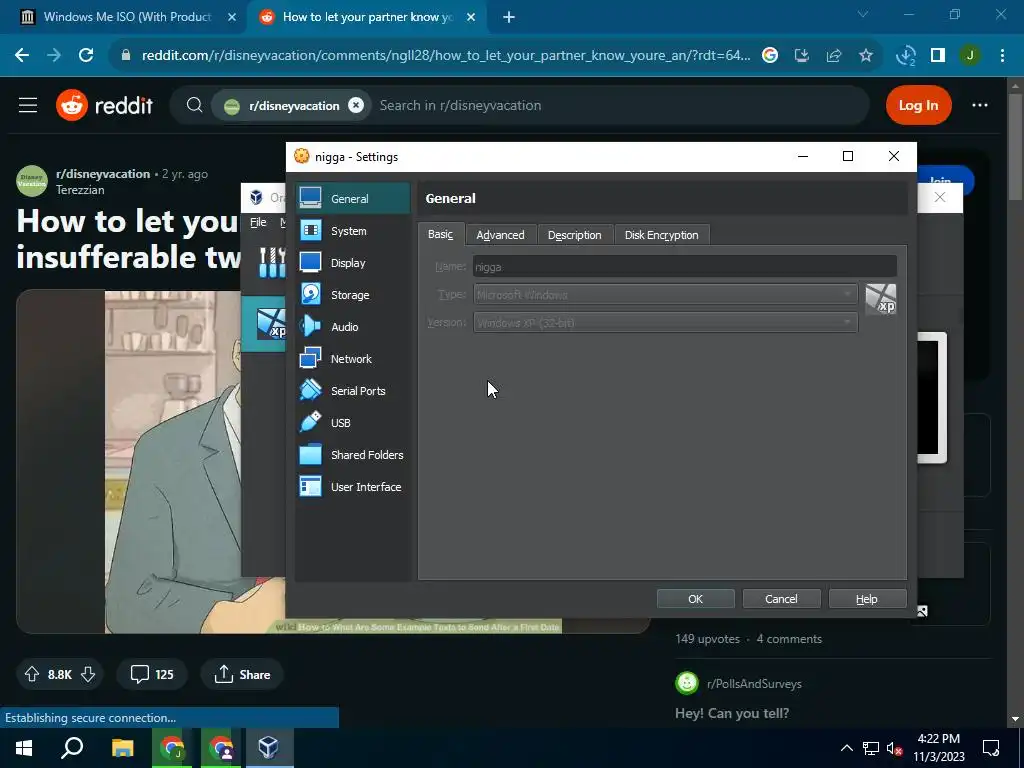Expand the Type dropdown in settings
The height and width of the screenshot is (768, 1024).
665,295
